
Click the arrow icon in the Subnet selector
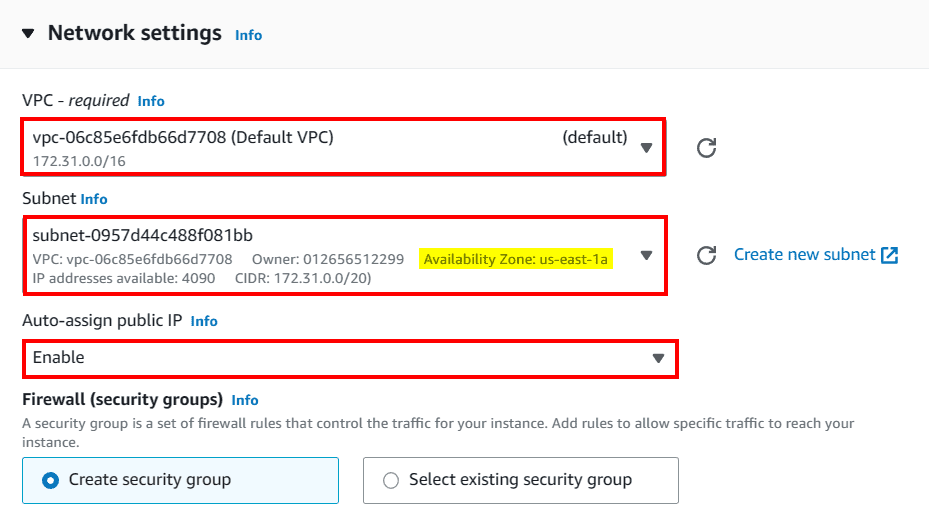[x=646, y=255]
